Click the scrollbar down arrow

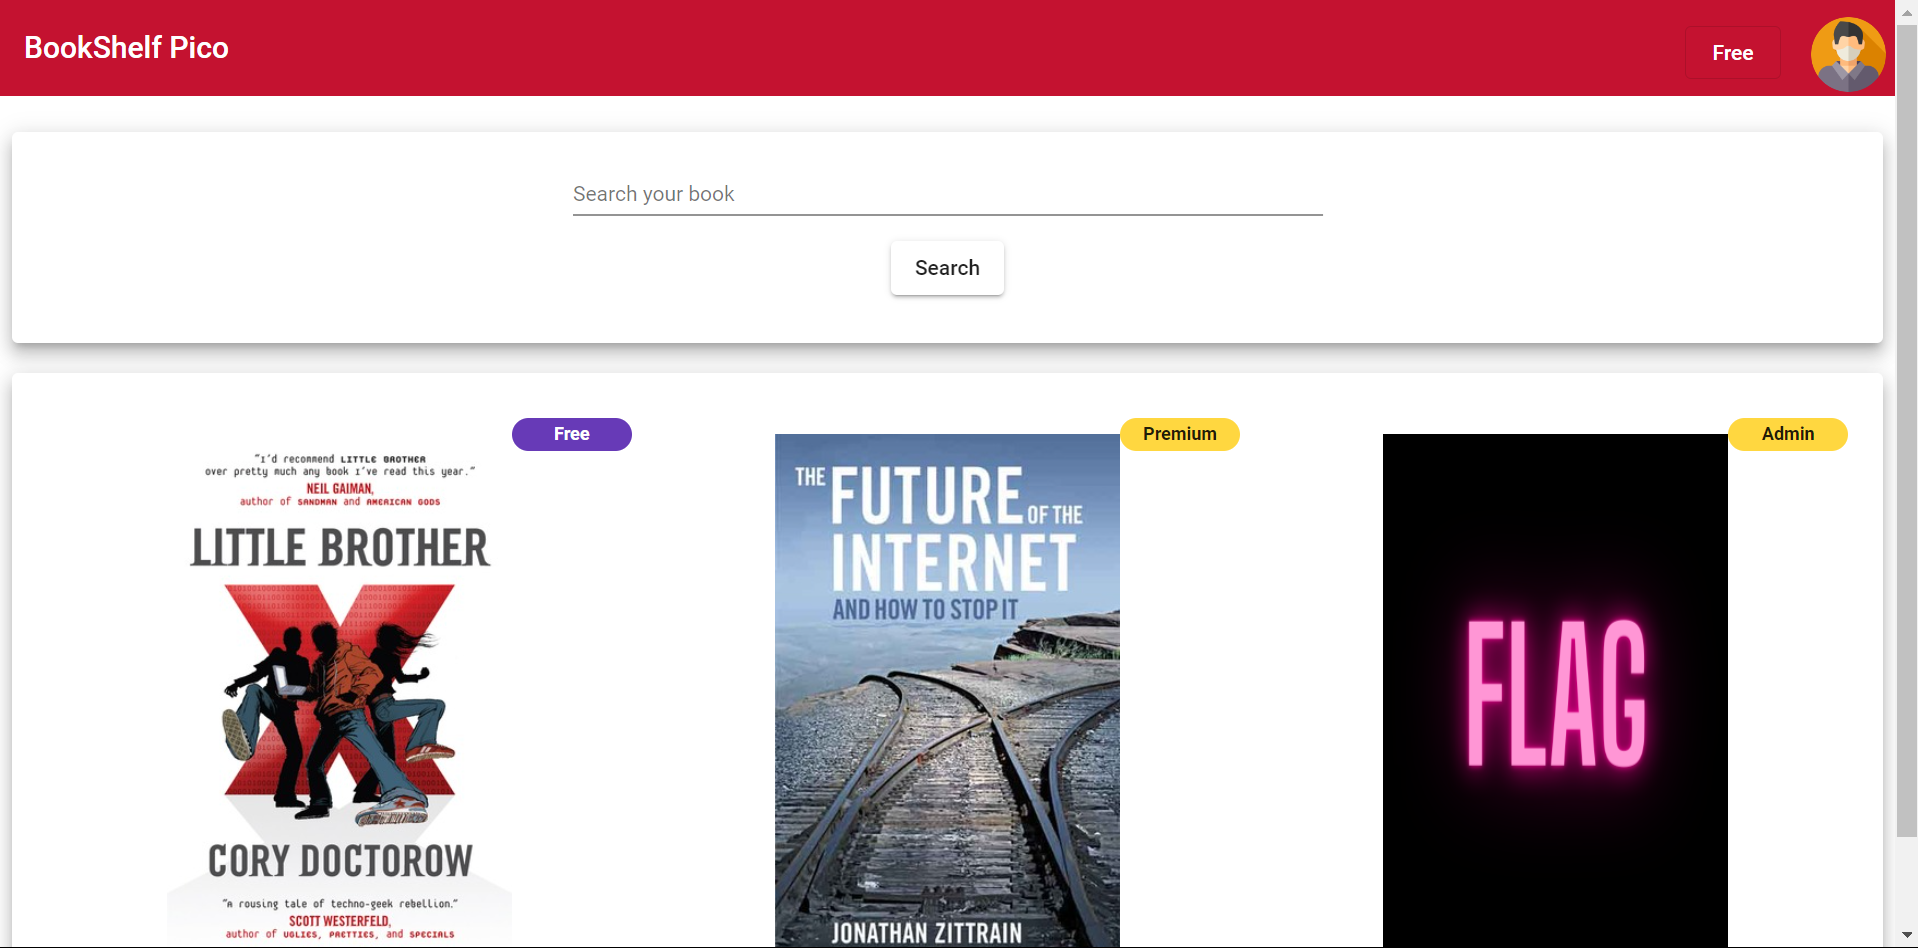pos(1906,937)
